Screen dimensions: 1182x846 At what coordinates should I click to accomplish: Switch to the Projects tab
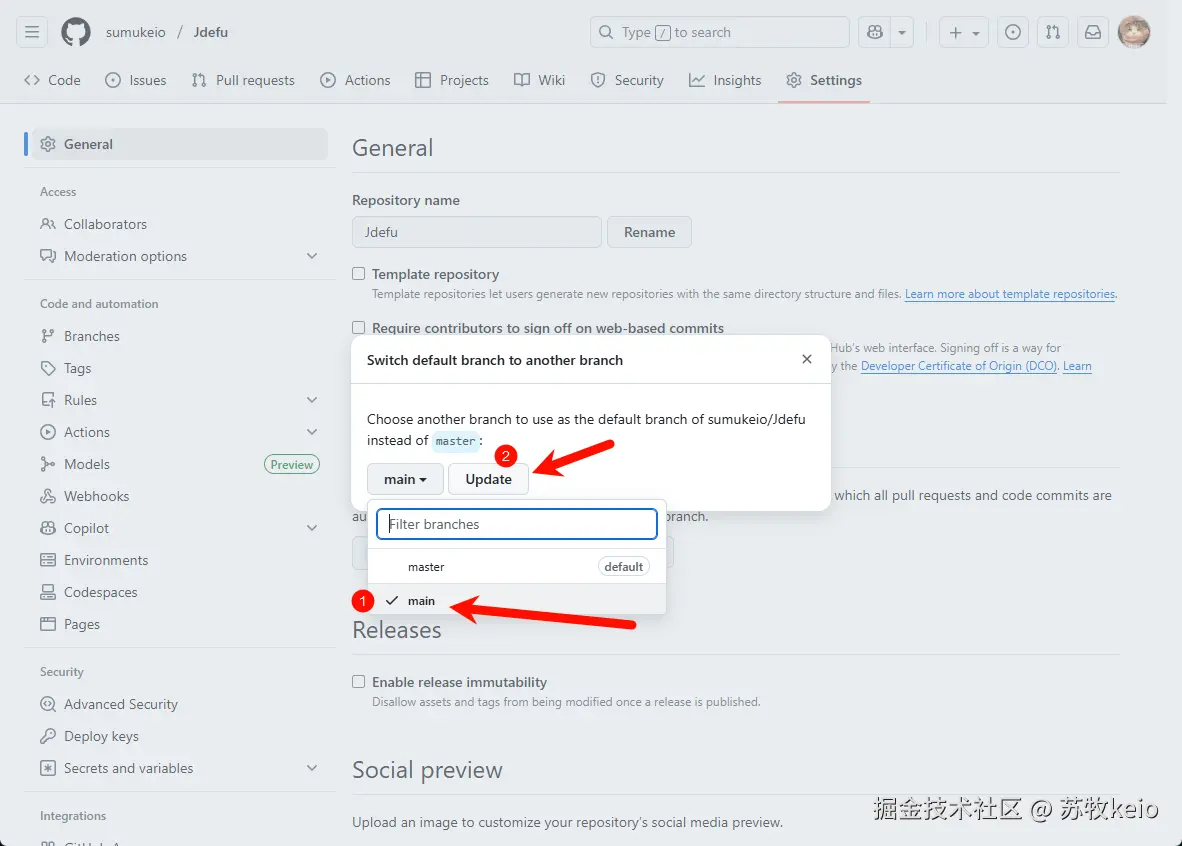(x=452, y=80)
